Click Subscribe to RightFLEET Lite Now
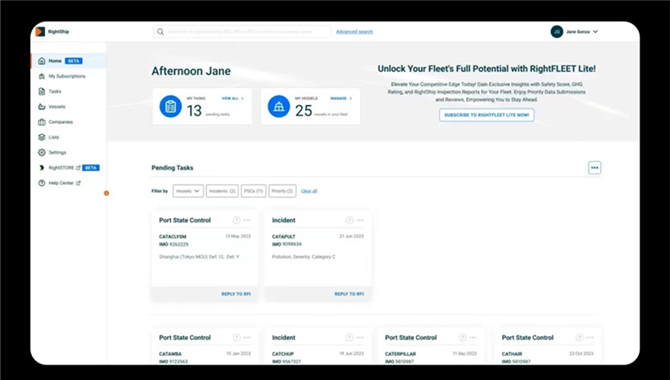Screen dimensions: 670x380 click(487, 115)
